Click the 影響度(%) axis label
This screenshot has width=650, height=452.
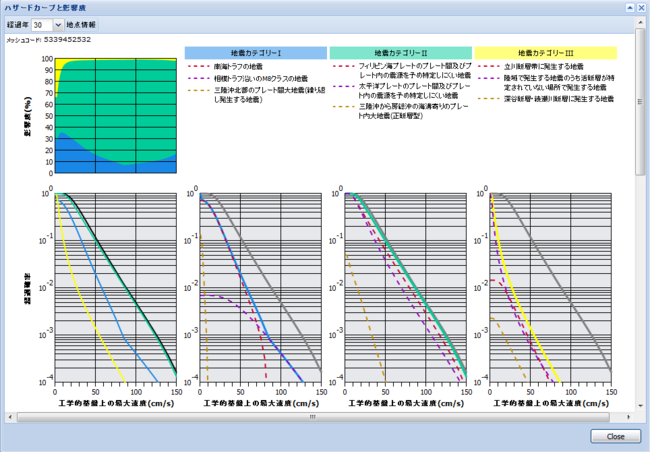click(x=27, y=116)
